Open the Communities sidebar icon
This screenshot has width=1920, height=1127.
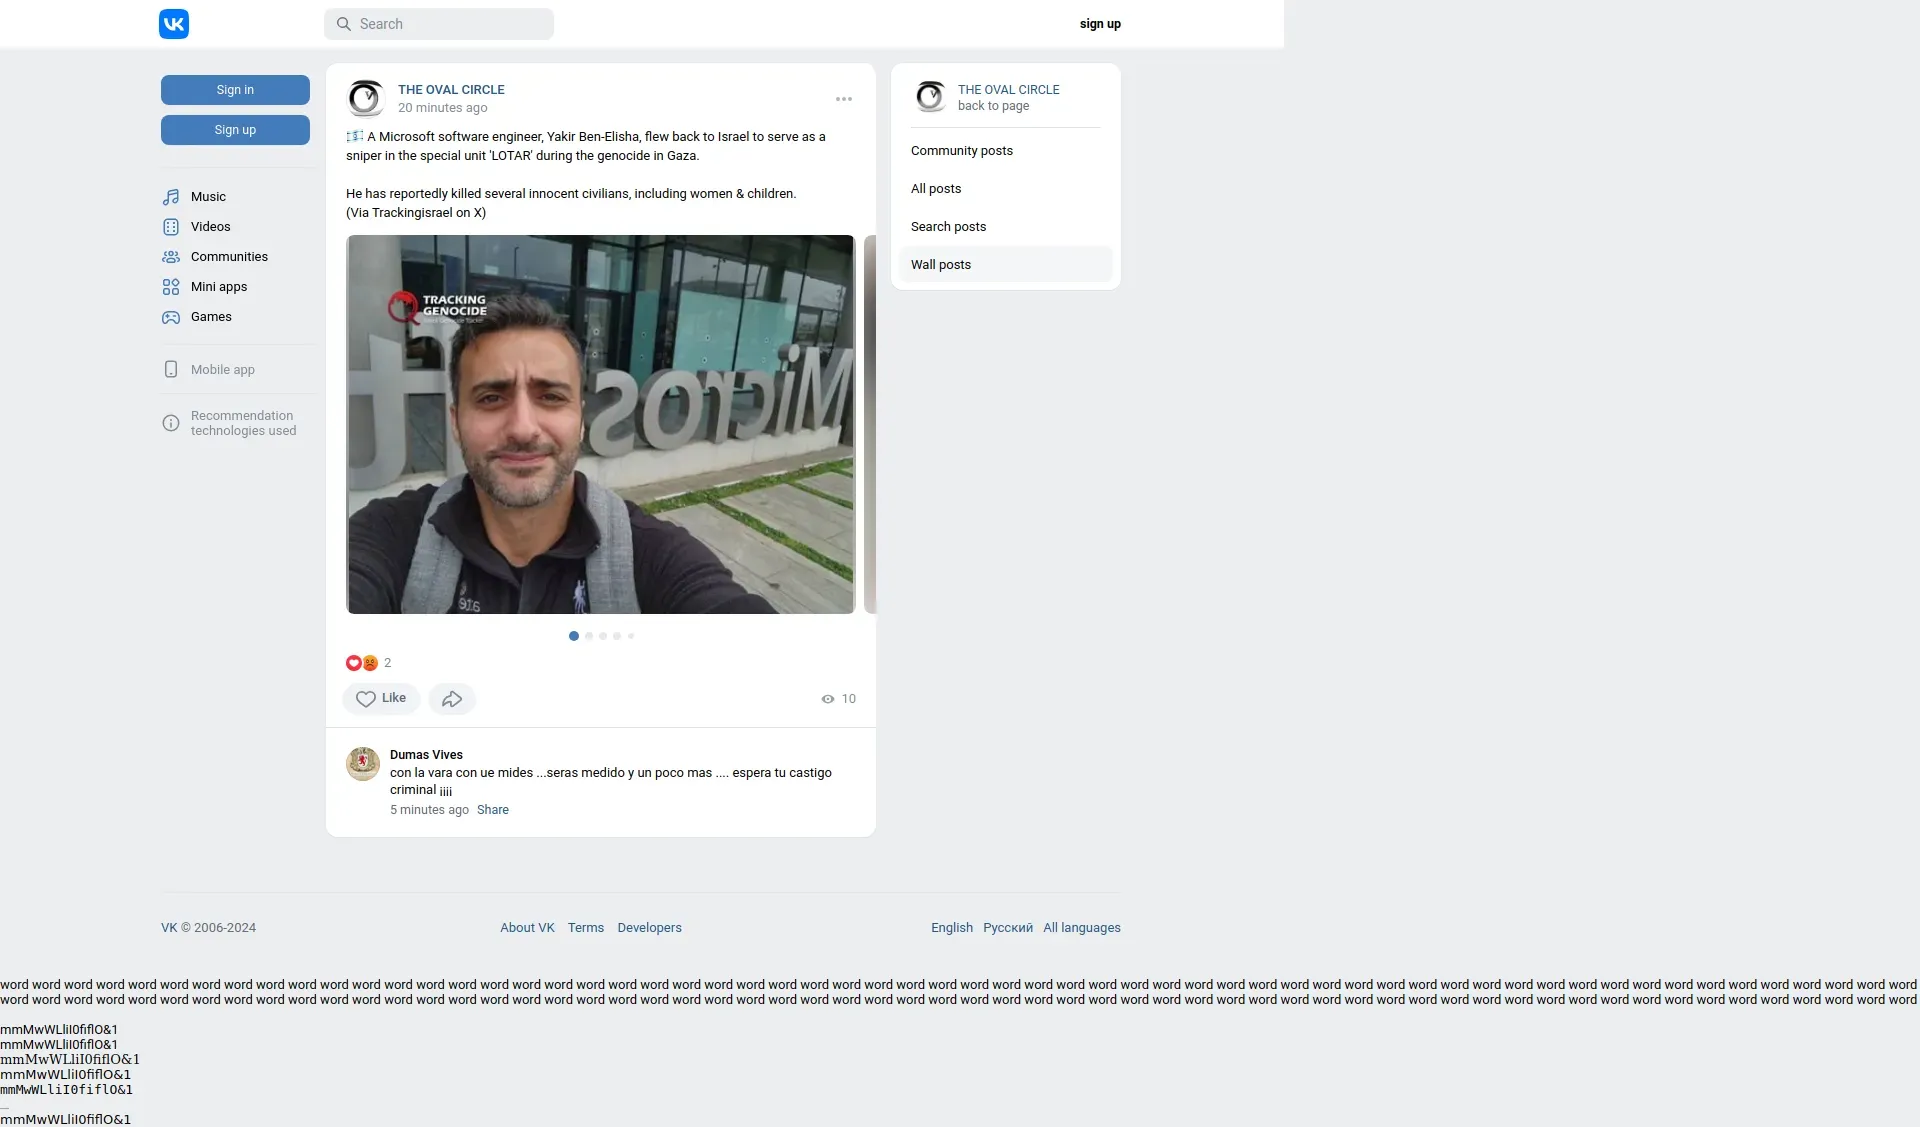pos(171,257)
